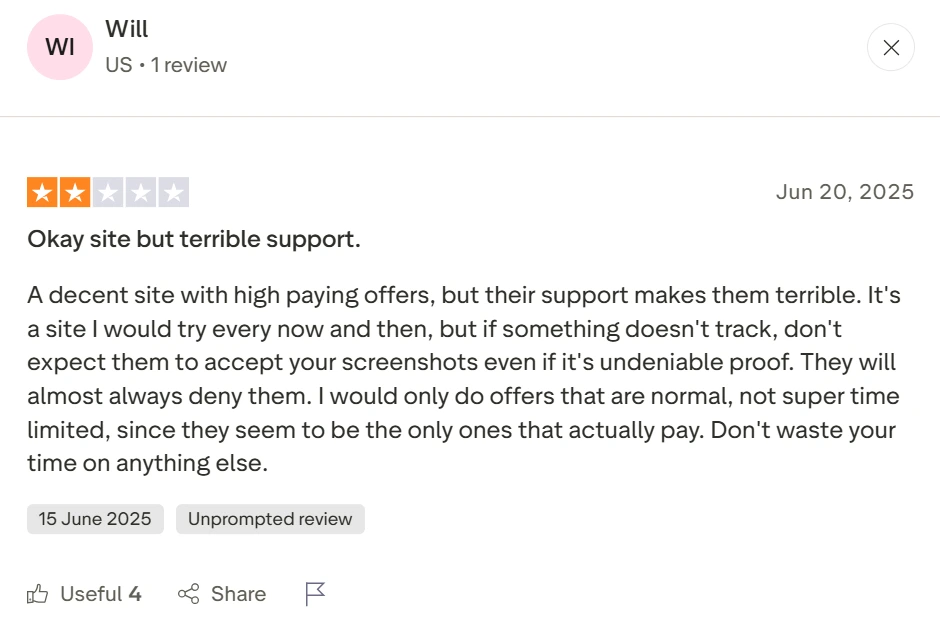The width and height of the screenshot is (940, 639).
Task: Click the review body paragraph text
Action: 462,379
